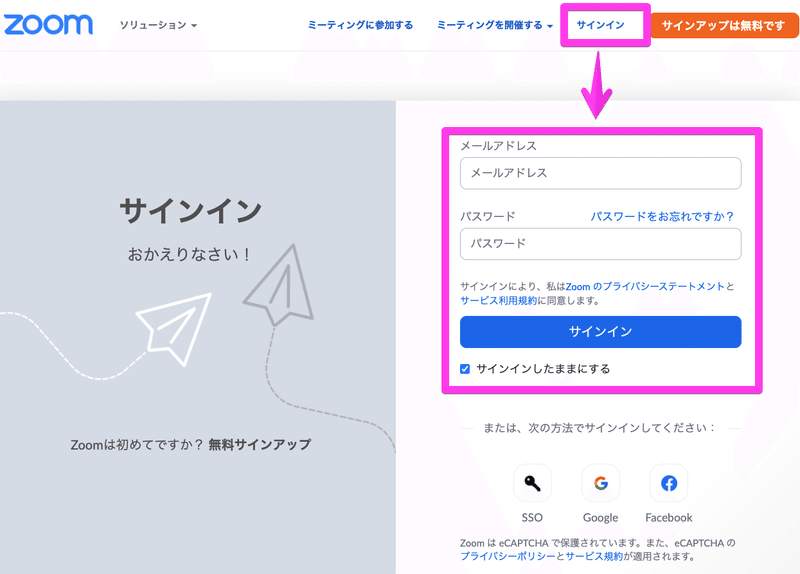Open the サービス規約 link at the bottom
Image resolution: width=800 pixels, height=574 pixels.
[594, 556]
